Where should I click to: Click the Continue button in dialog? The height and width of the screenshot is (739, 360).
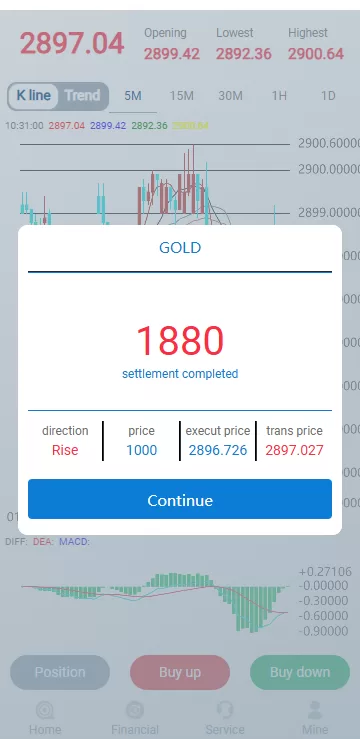click(180, 500)
